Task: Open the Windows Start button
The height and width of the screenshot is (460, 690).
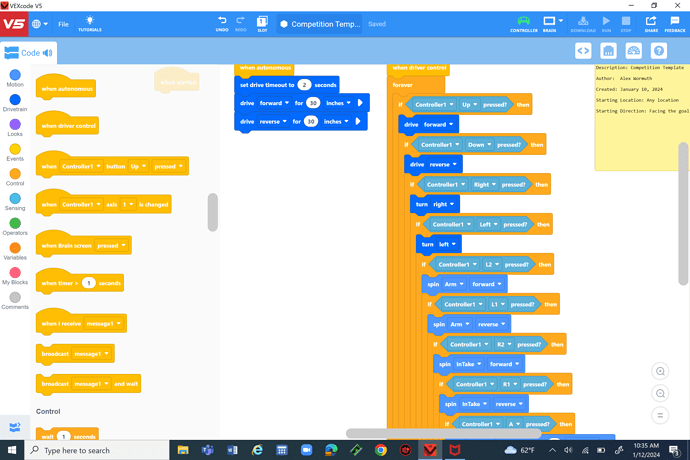Action: [12, 450]
